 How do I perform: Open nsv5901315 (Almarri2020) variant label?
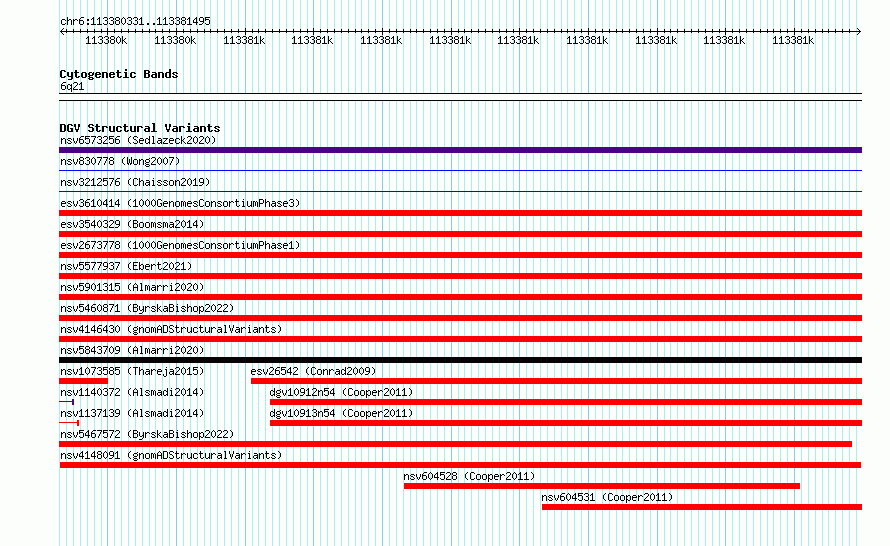click(x=132, y=287)
